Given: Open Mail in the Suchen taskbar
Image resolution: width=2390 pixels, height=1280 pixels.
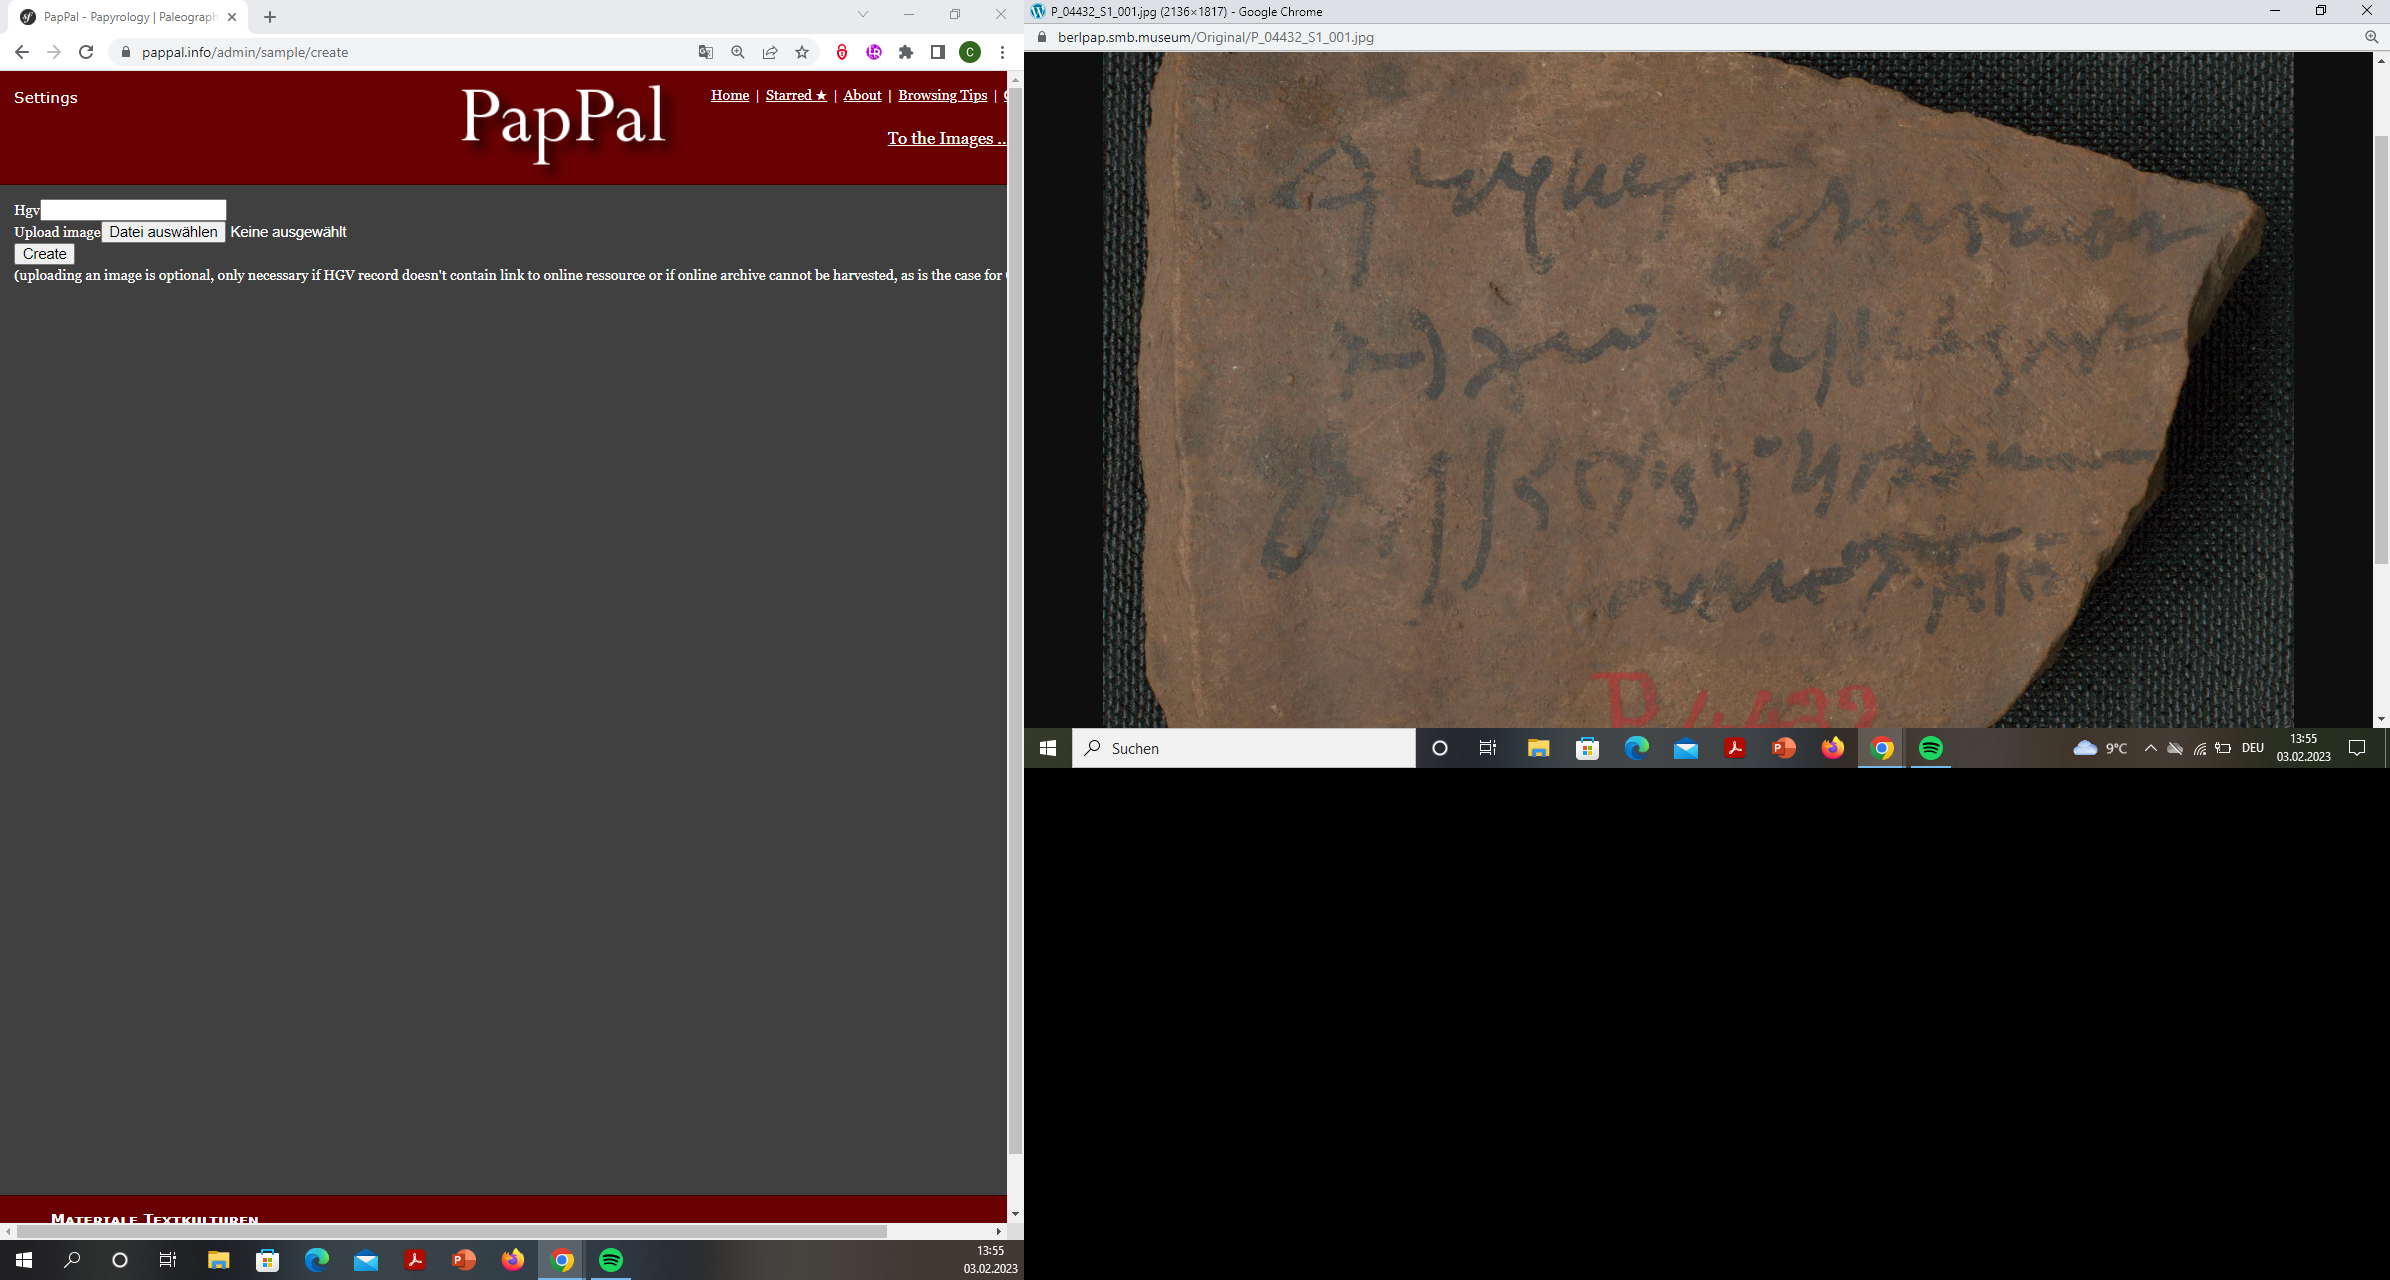Looking at the screenshot, I should point(1685,748).
